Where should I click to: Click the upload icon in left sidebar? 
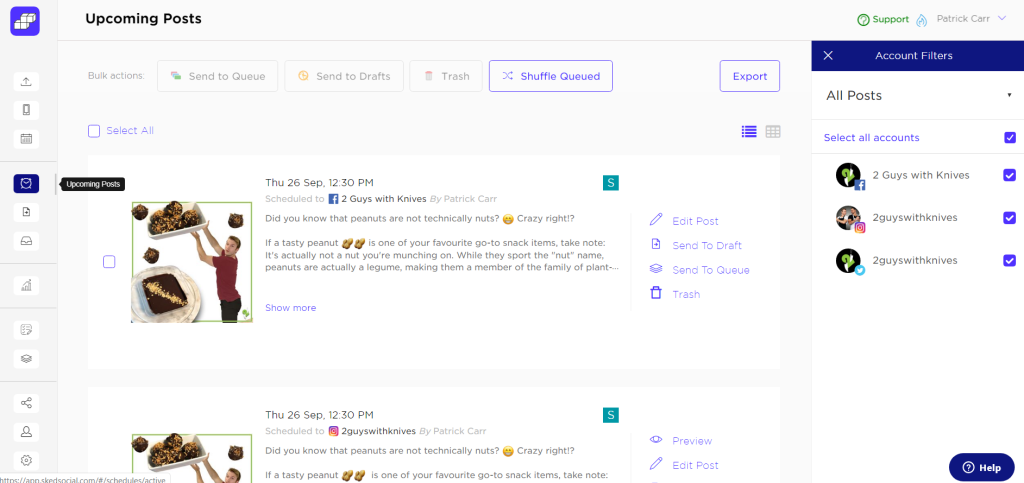tap(26, 82)
